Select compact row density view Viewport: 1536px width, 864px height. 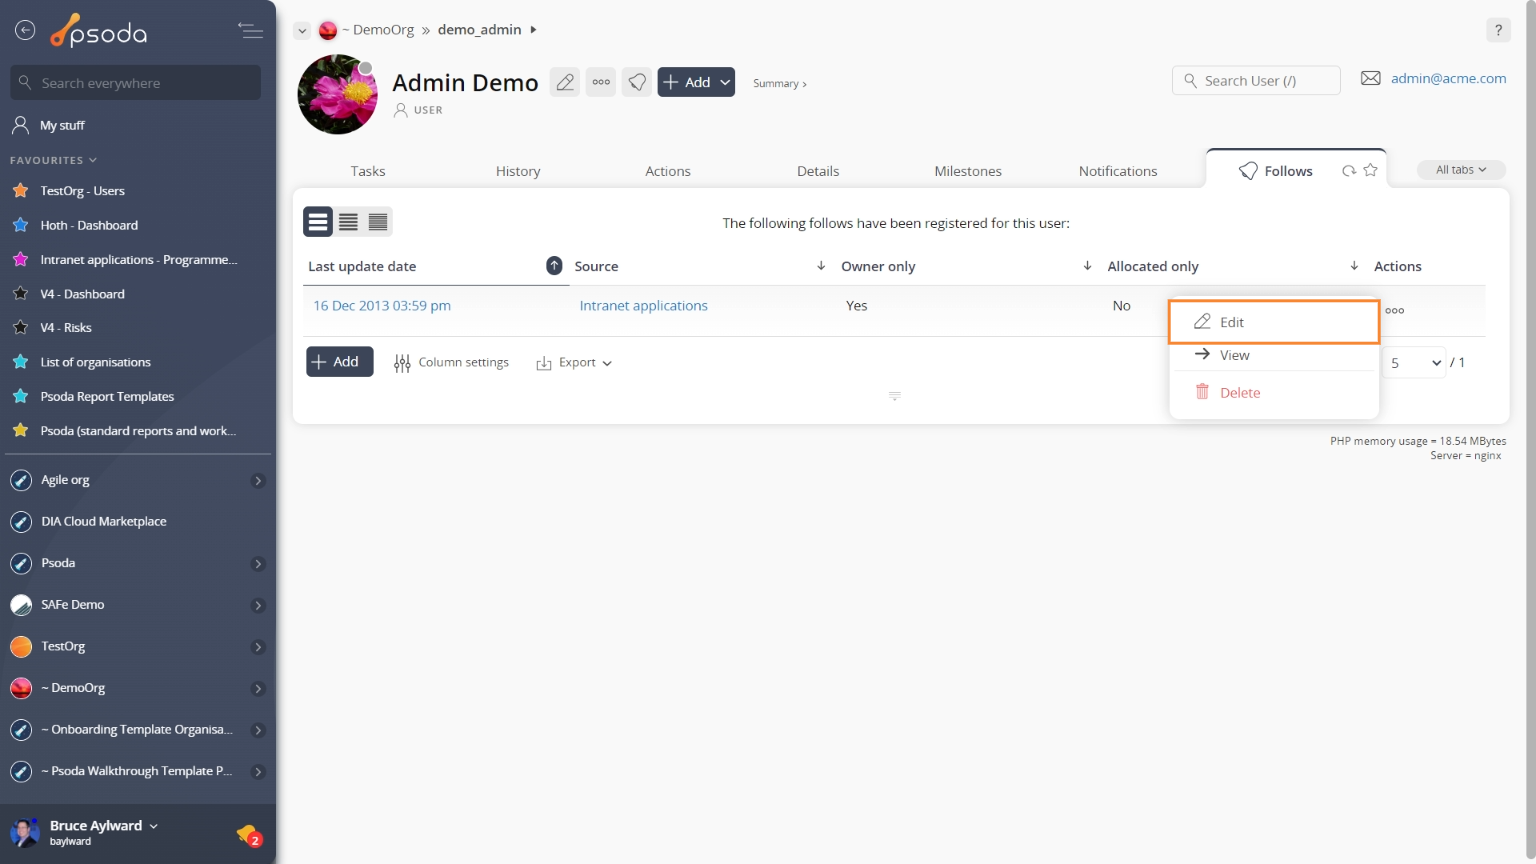tap(378, 222)
